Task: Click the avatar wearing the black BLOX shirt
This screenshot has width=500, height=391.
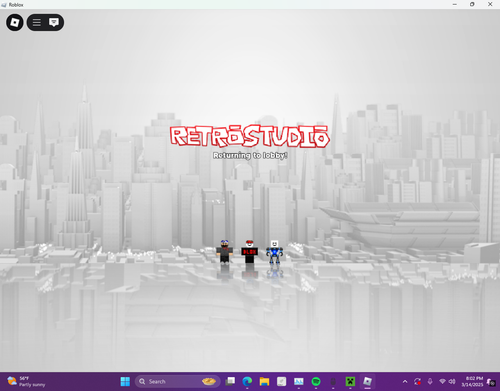Action: (x=249, y=252)
